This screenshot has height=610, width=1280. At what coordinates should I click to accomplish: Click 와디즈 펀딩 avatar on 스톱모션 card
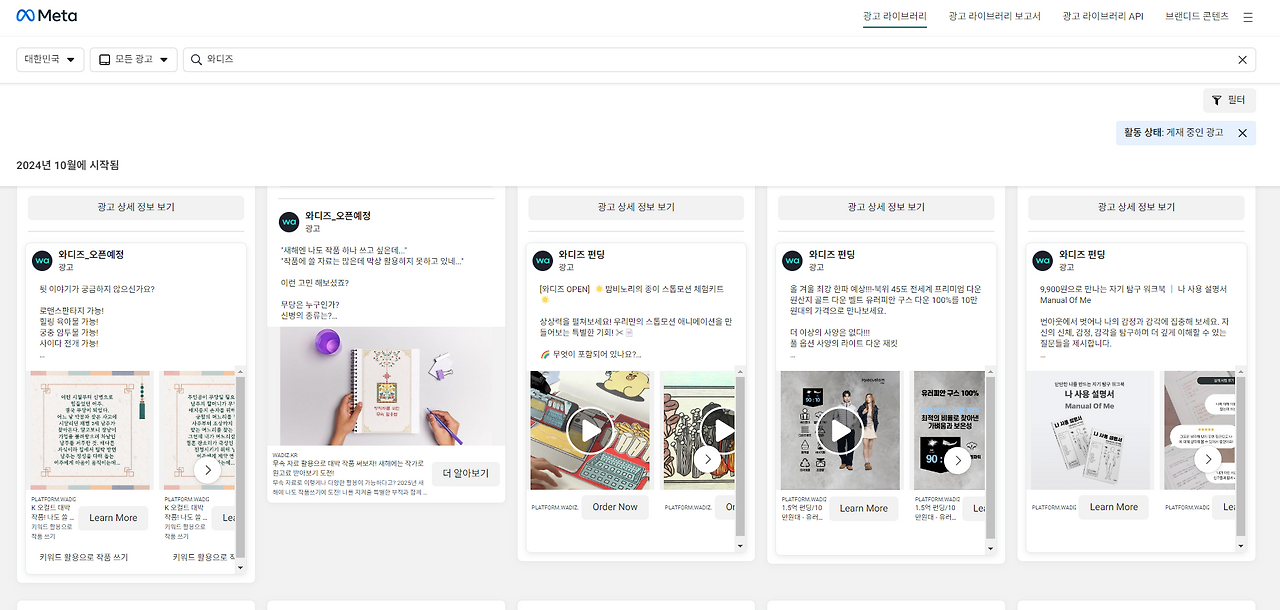pyautogui.click(x=542, y=261)
